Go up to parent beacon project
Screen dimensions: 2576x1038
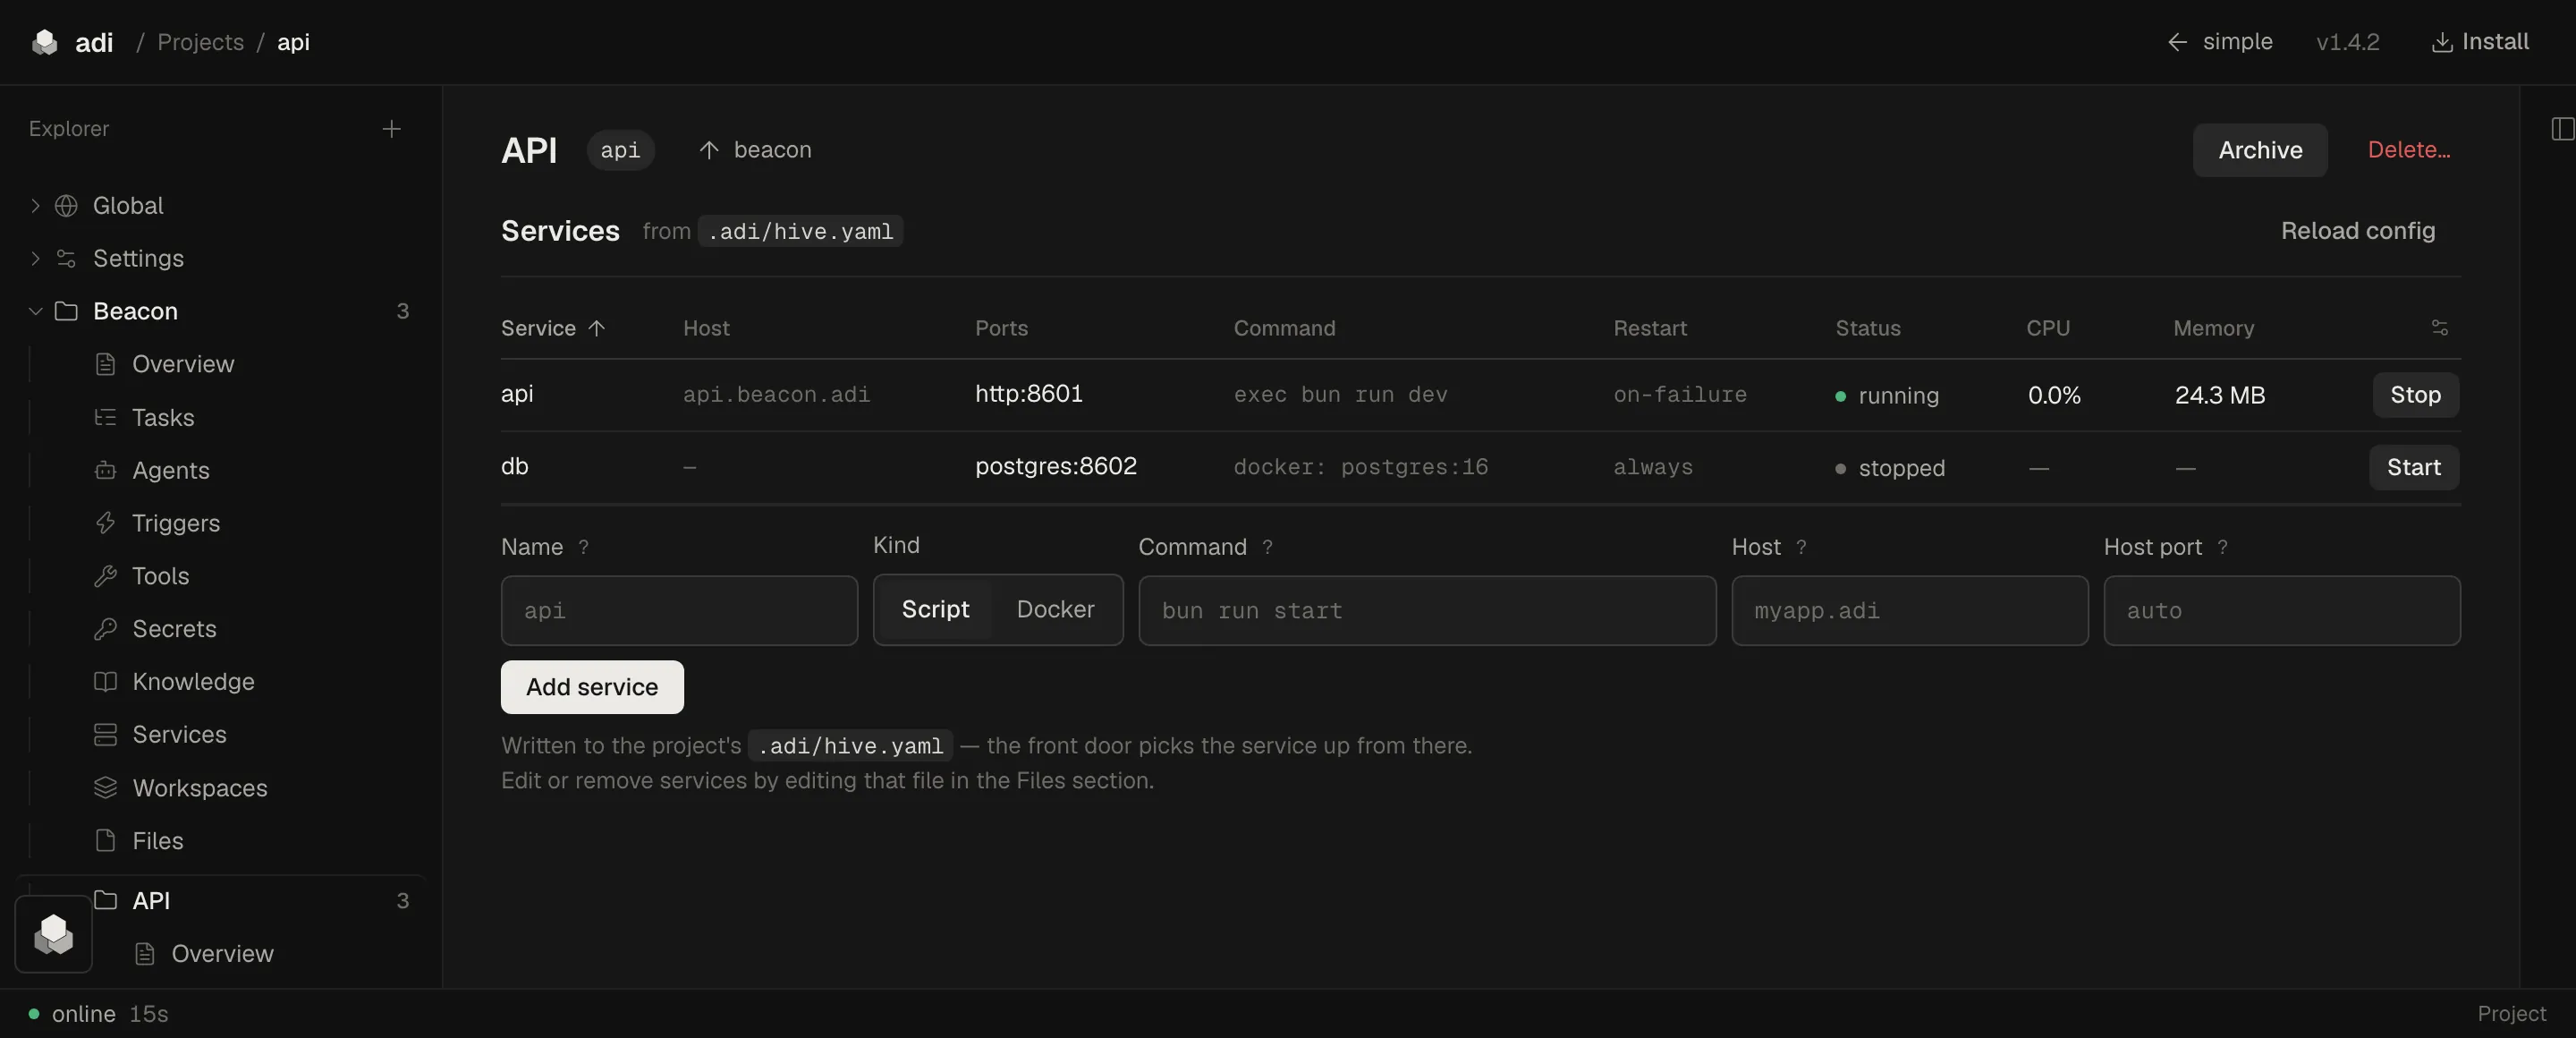(x=755, y=150)
